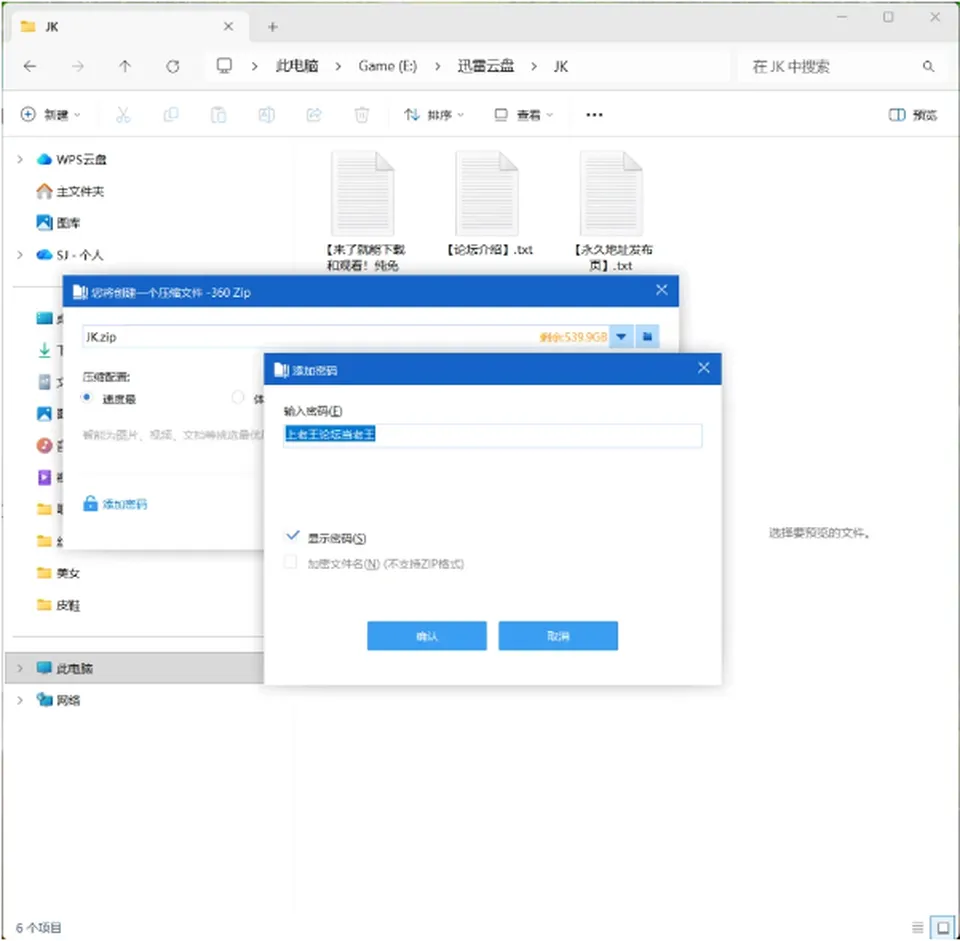Screen dimensions: 960x941
Task: Expand the 网络 tree node
Action: coord(20,700)
